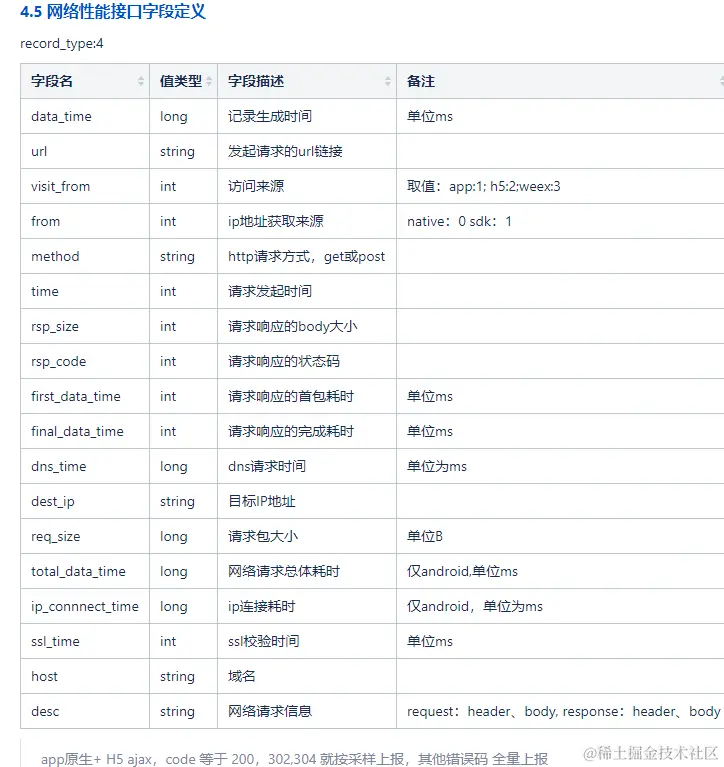
Task: Click description 请求包大小
Action: coord(263,536)
